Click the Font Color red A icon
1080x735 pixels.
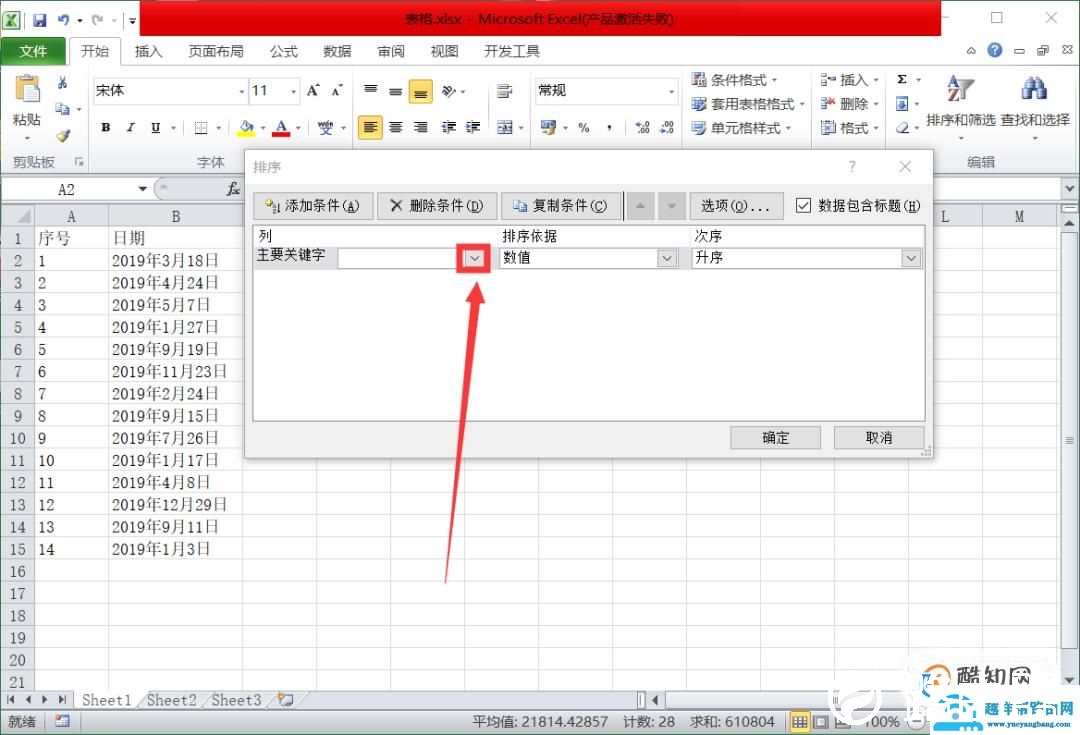(x=281, y=127)
